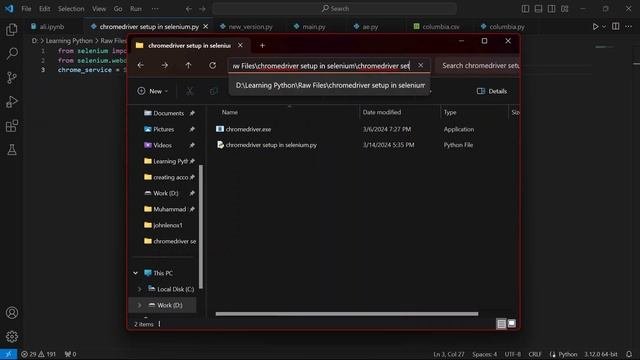Click the VS Code command center search
640x360 pixels.
[x=334, y=9]
